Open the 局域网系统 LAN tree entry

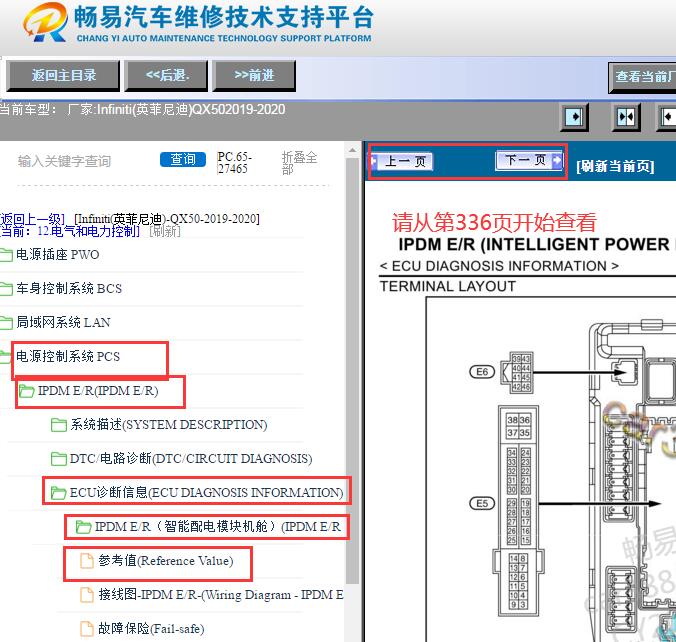point(63,323)
